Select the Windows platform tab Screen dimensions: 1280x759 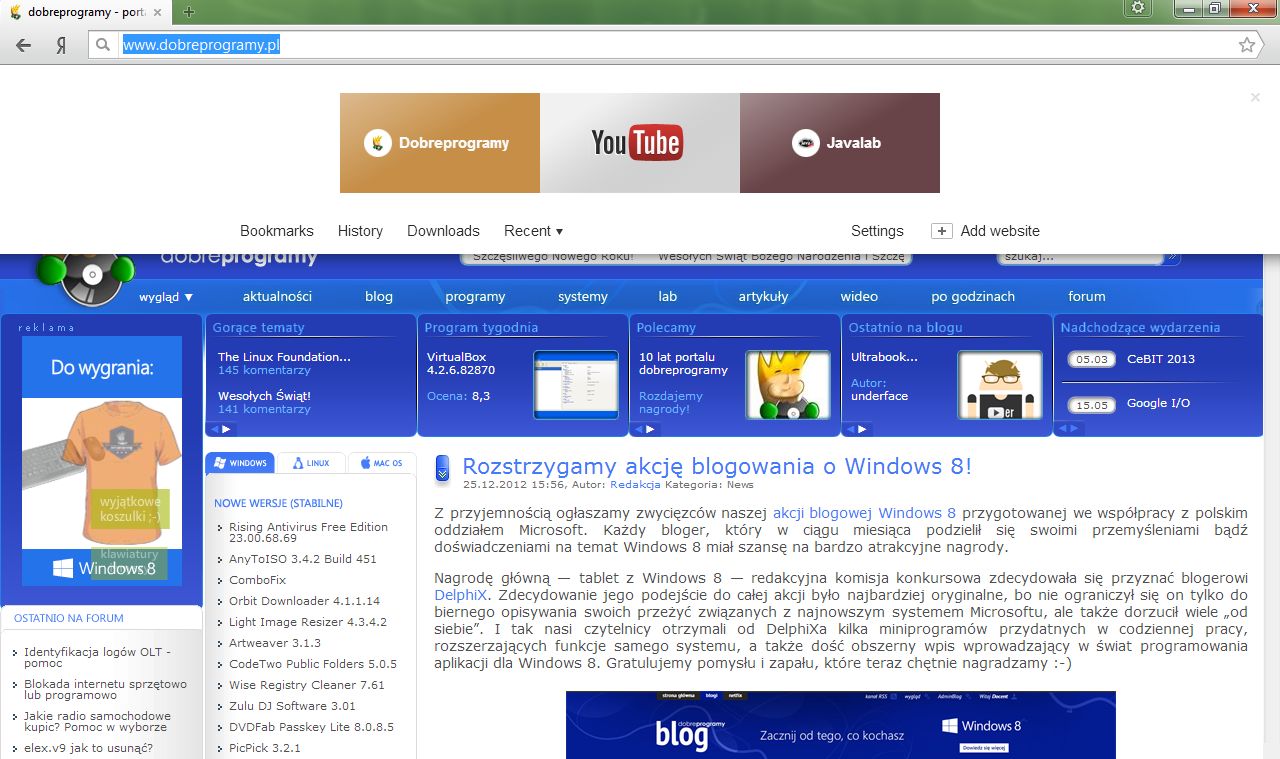(240, 463)
